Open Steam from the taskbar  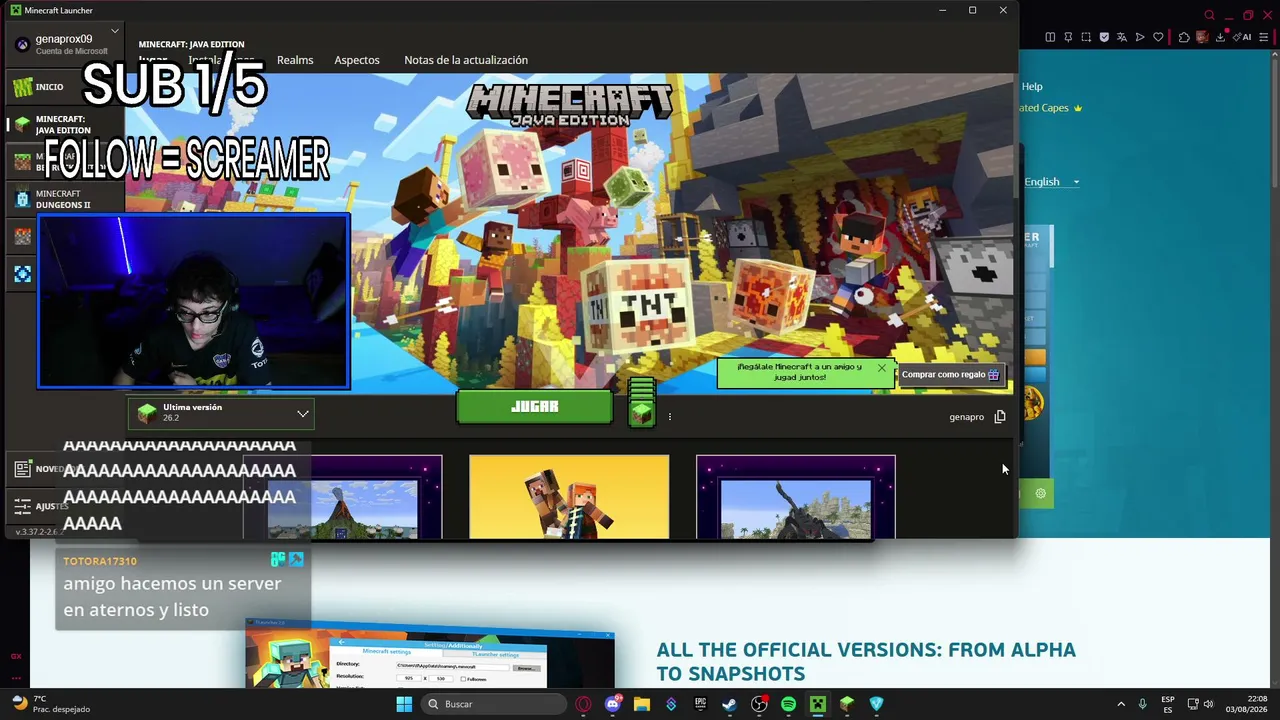(x=730, y=704)
